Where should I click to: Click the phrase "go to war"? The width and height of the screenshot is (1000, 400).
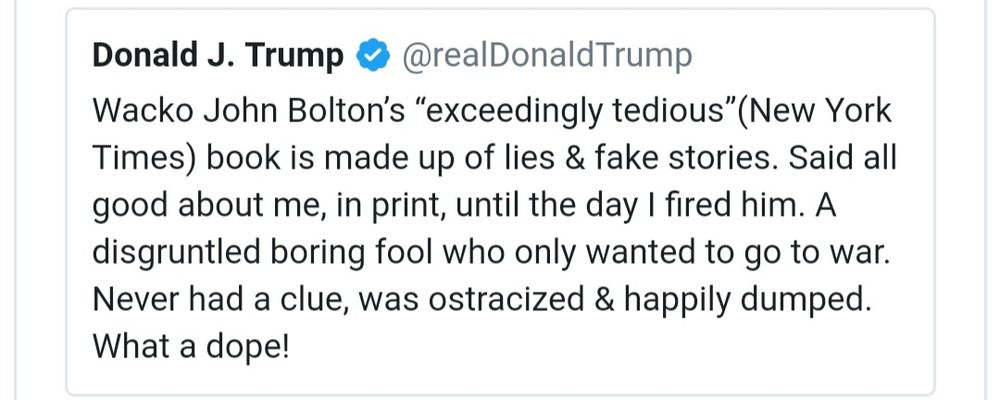point(816,252)
